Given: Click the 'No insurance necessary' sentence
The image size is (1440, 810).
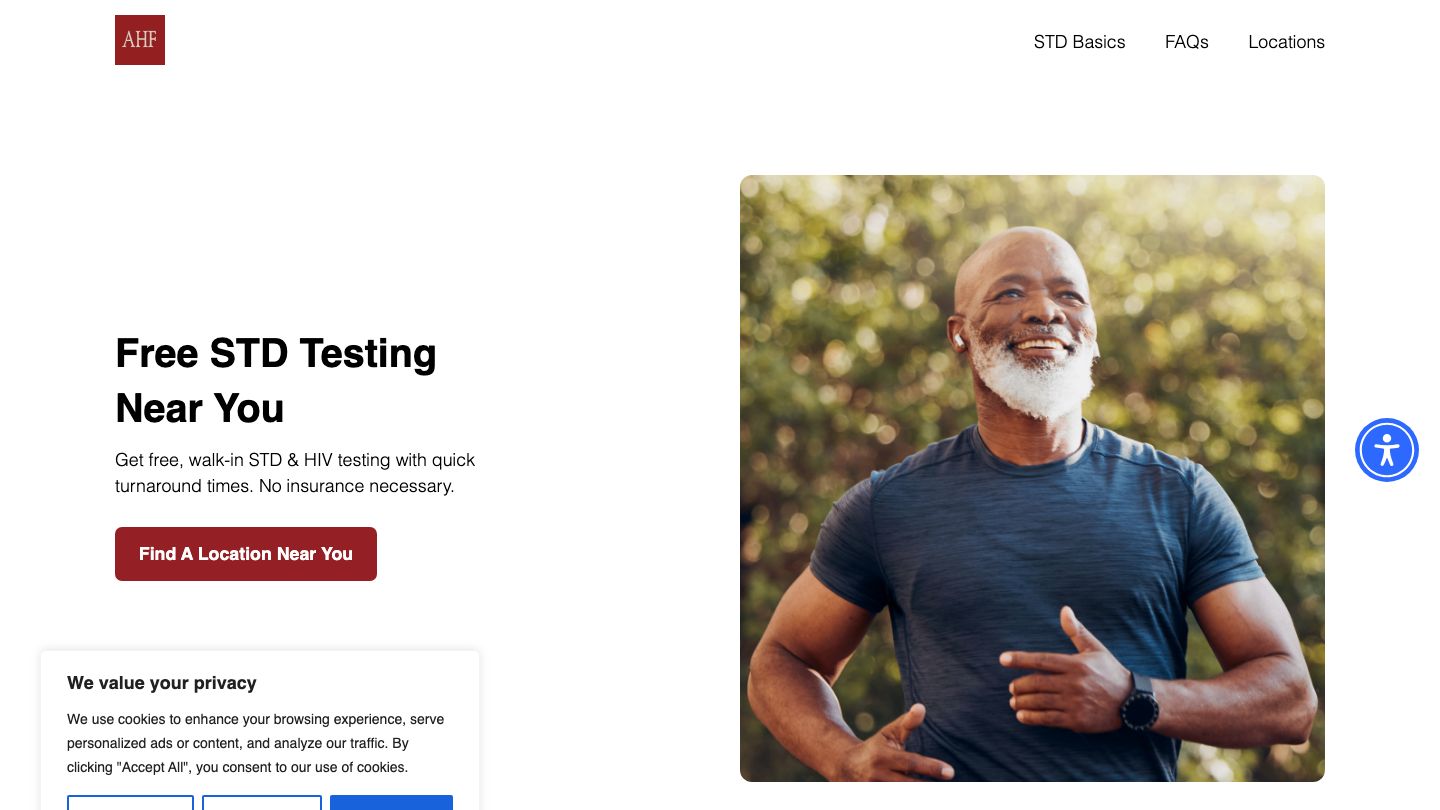Looking at the screenshot, I should [356, 486].
